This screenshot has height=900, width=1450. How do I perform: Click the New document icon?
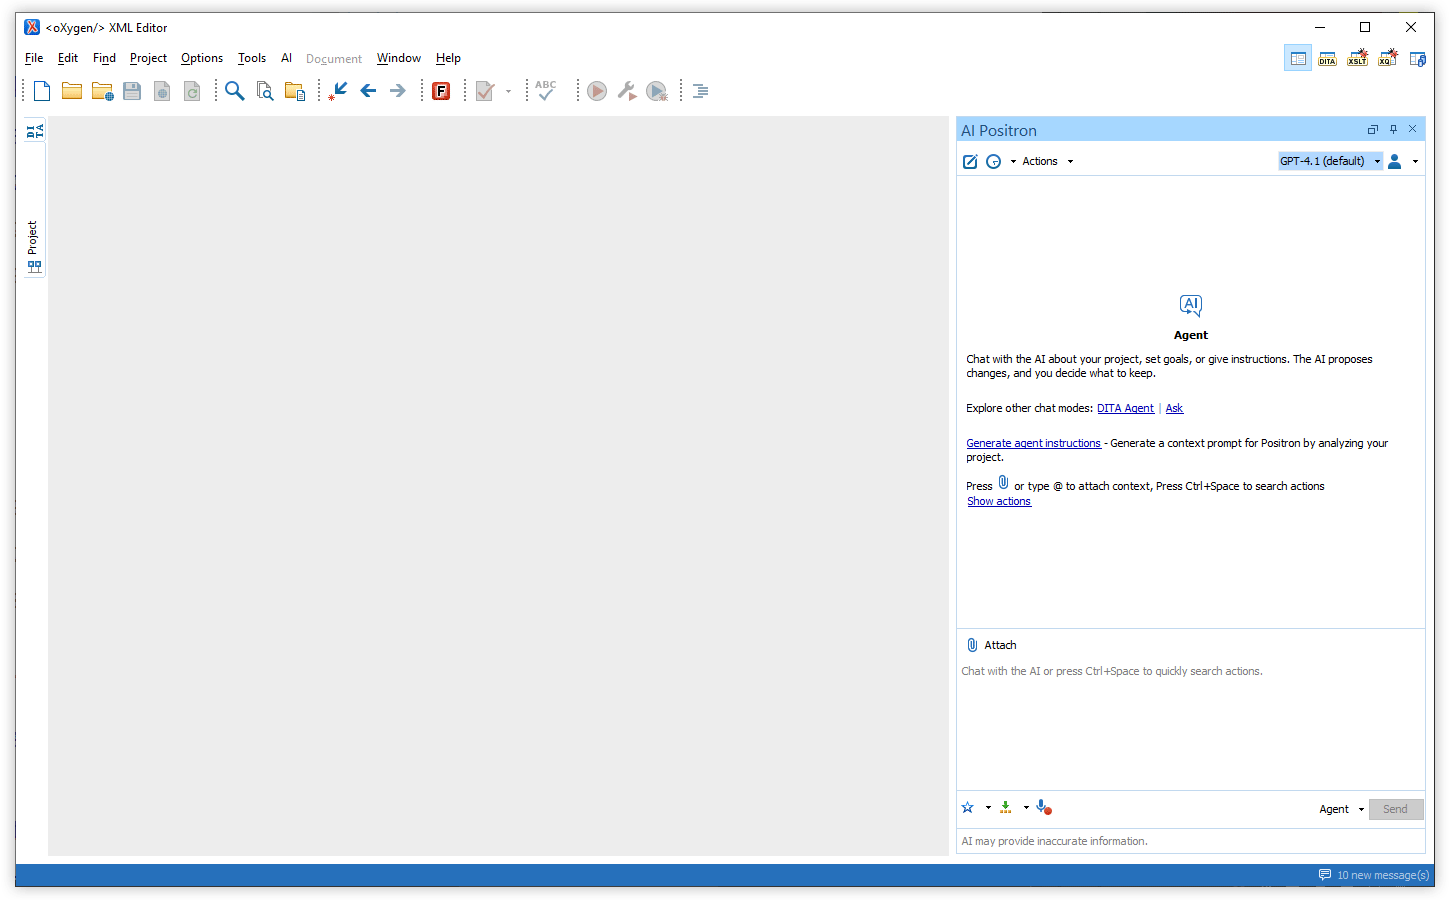pos(42,91)
